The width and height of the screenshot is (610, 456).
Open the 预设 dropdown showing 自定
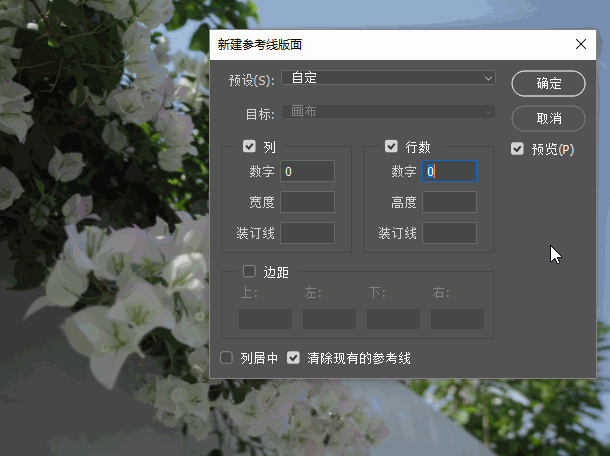click(388, 78)
